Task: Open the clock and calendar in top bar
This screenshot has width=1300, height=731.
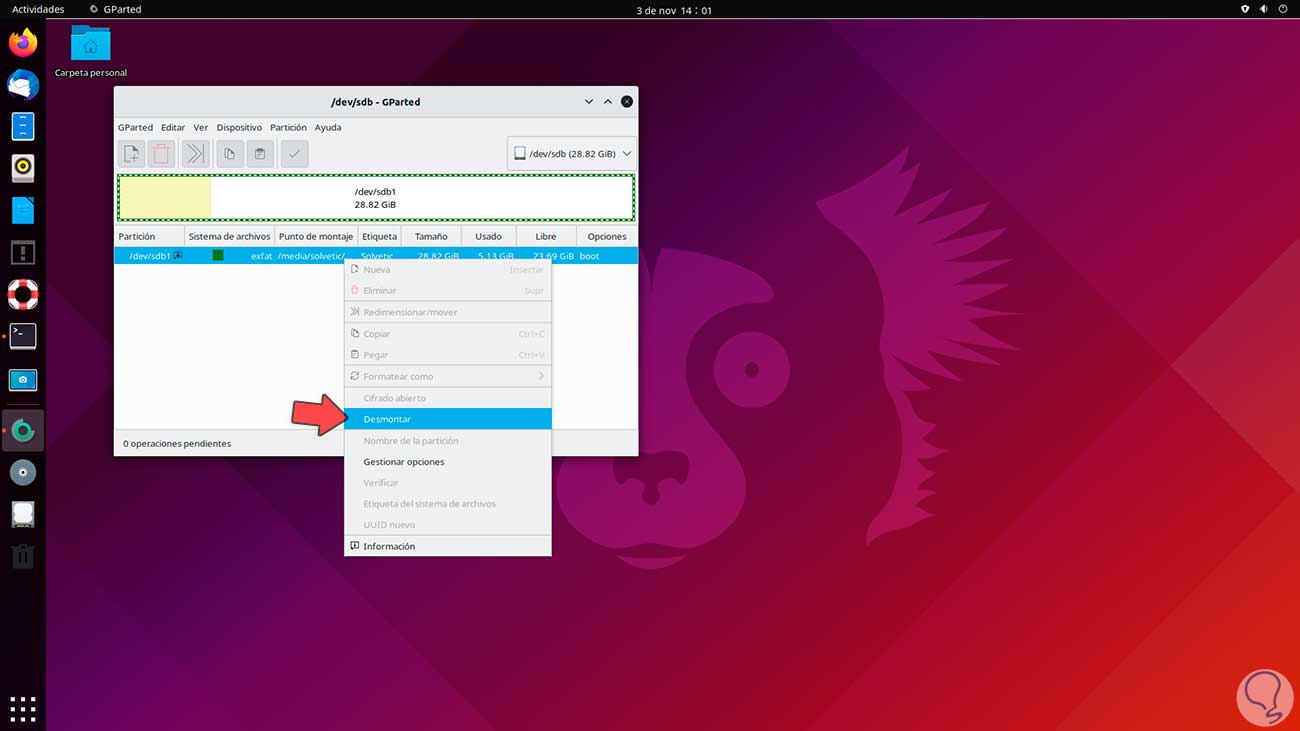Action: point(674,10)
